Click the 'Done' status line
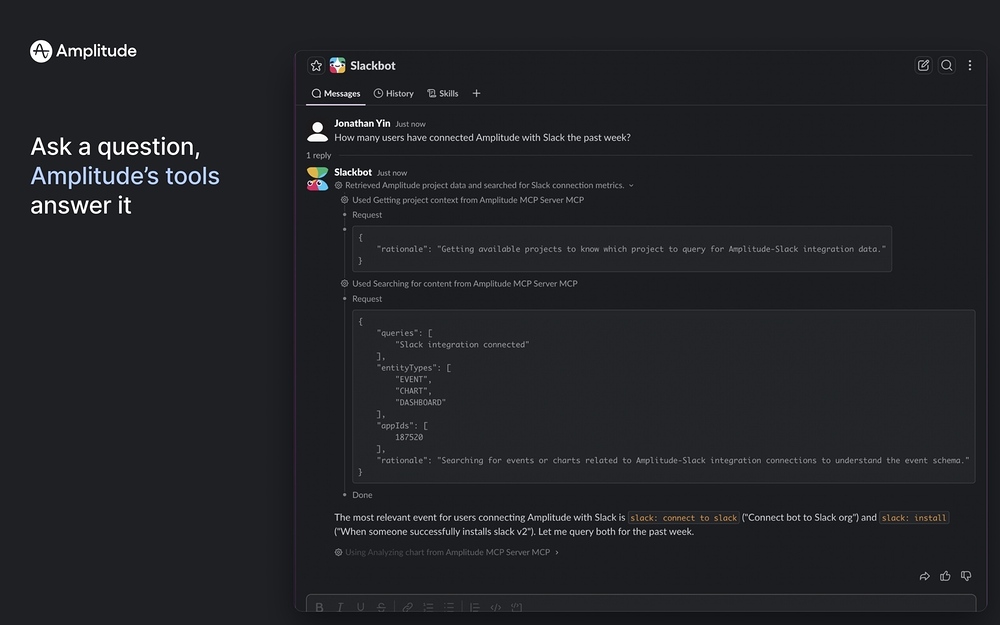 coord(362,495)
